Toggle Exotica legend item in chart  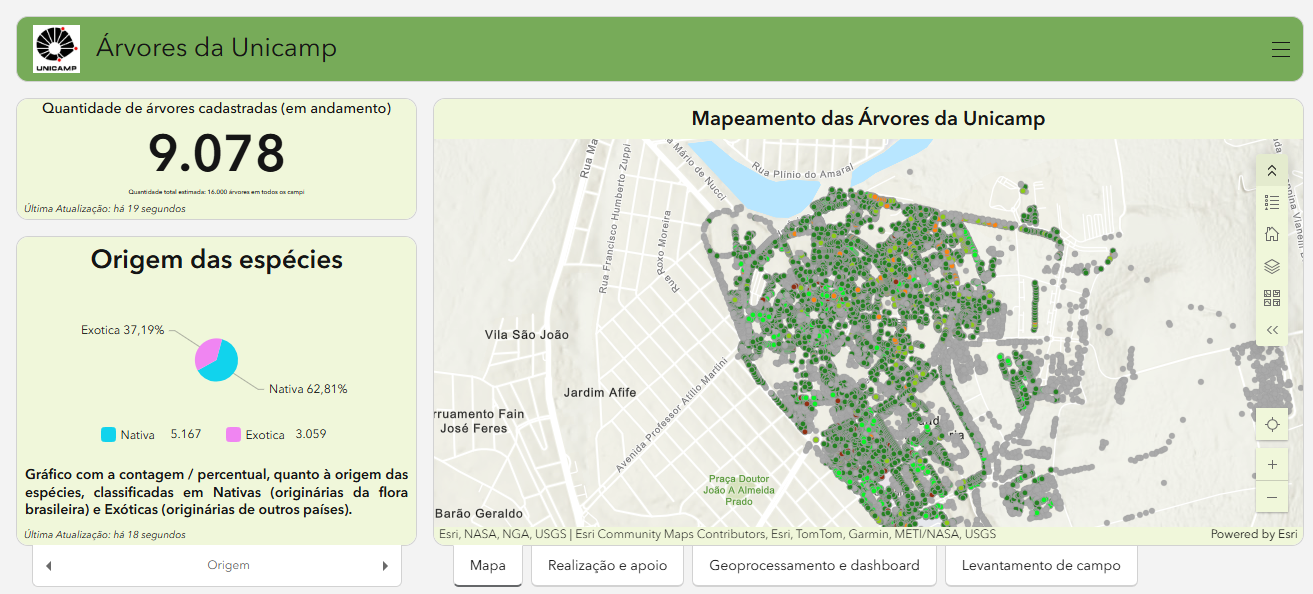pos(255,435)
